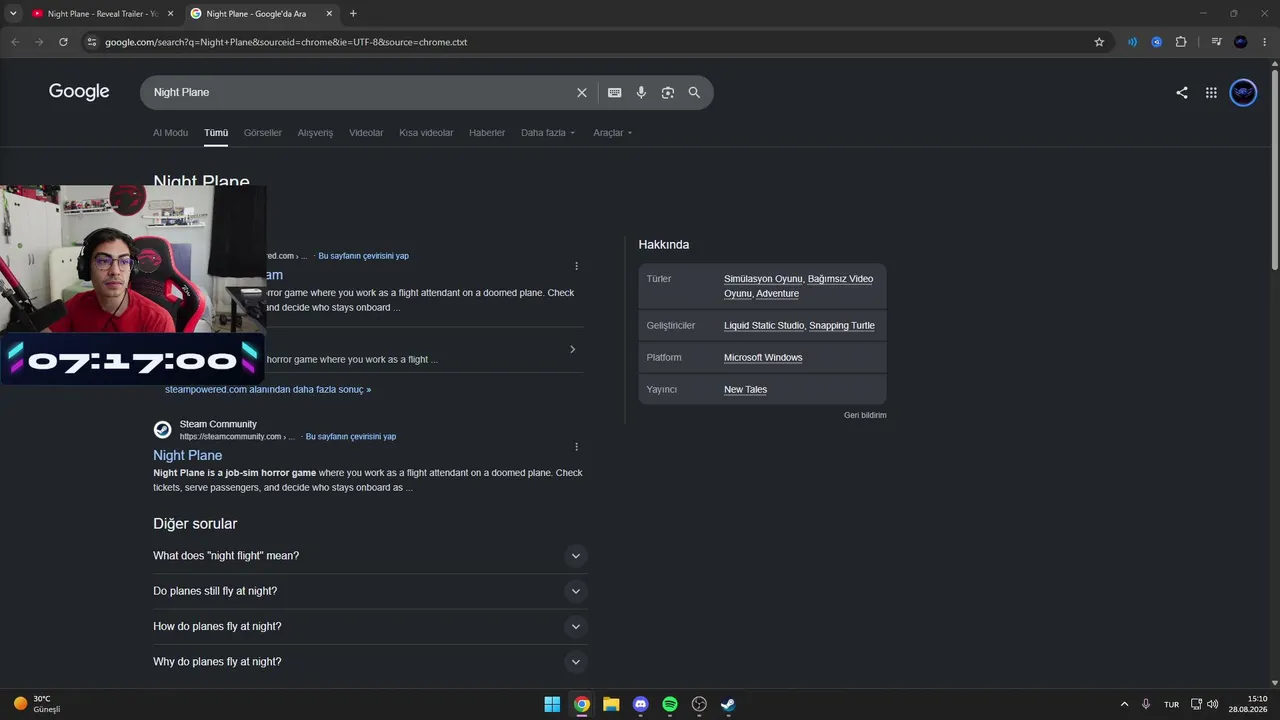The height and width of the screenshot is (720, 1280).
Task: Open the Chrome profile avatar in the toolbar
Action: pos(1240,42)
